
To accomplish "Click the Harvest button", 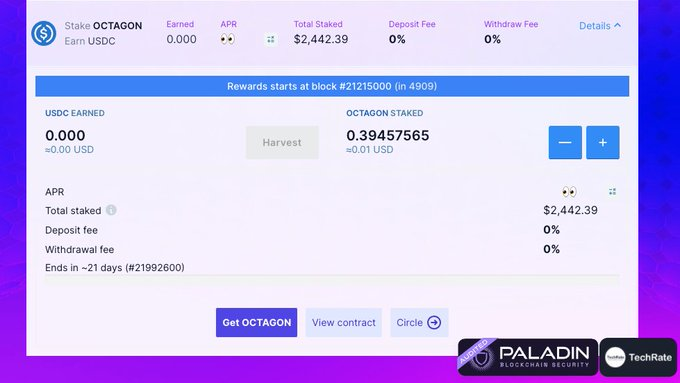I will coord(282,142).
